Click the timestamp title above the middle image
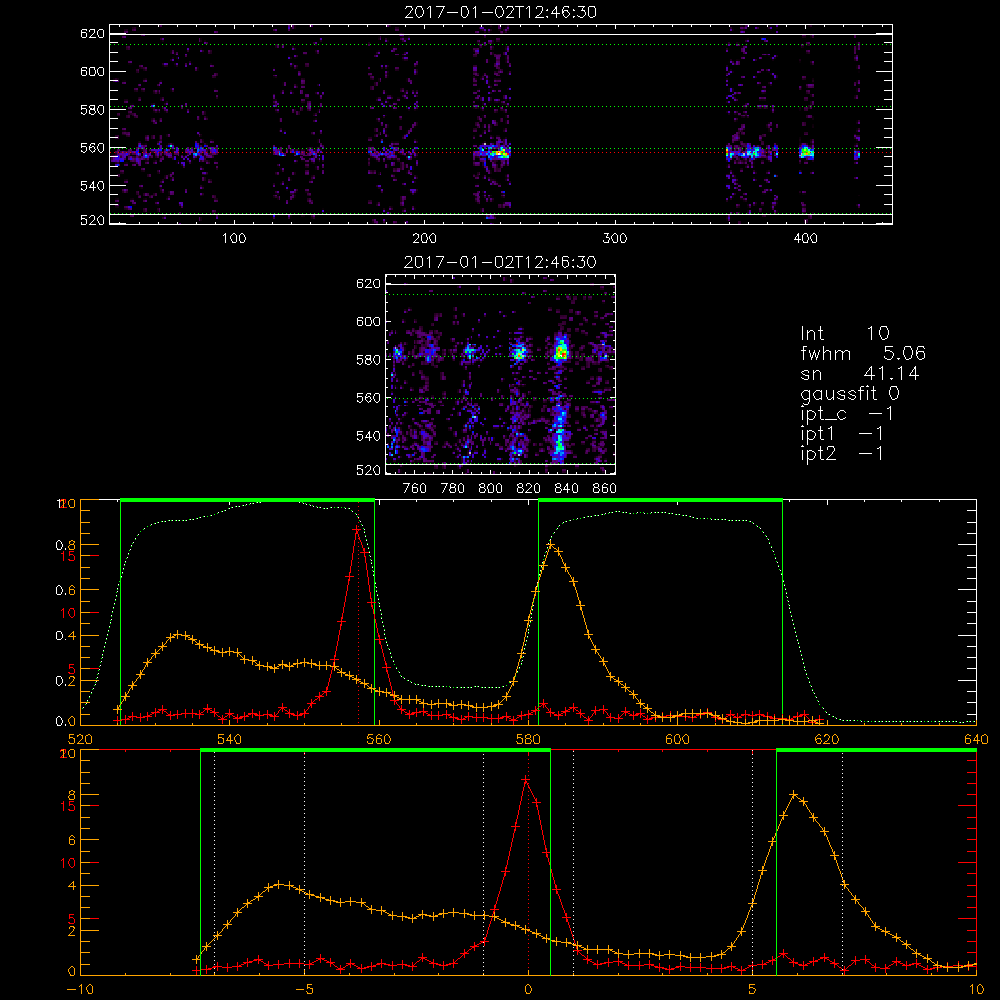 [x=501, y=262]
